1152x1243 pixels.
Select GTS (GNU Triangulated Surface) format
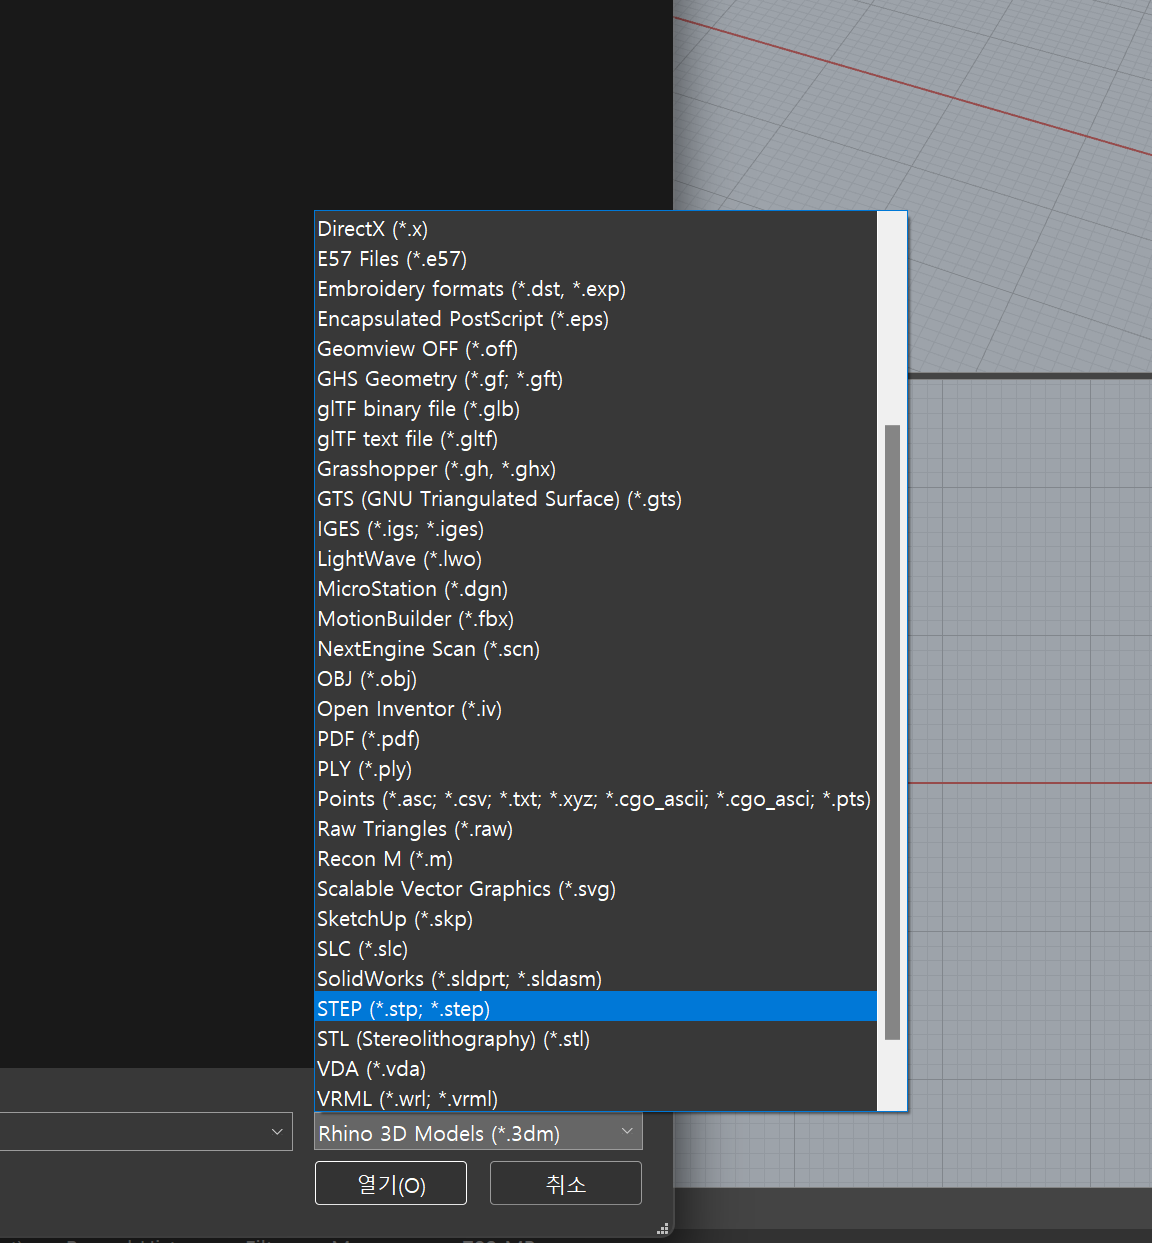pyautogui.click(x=596, y=499)
